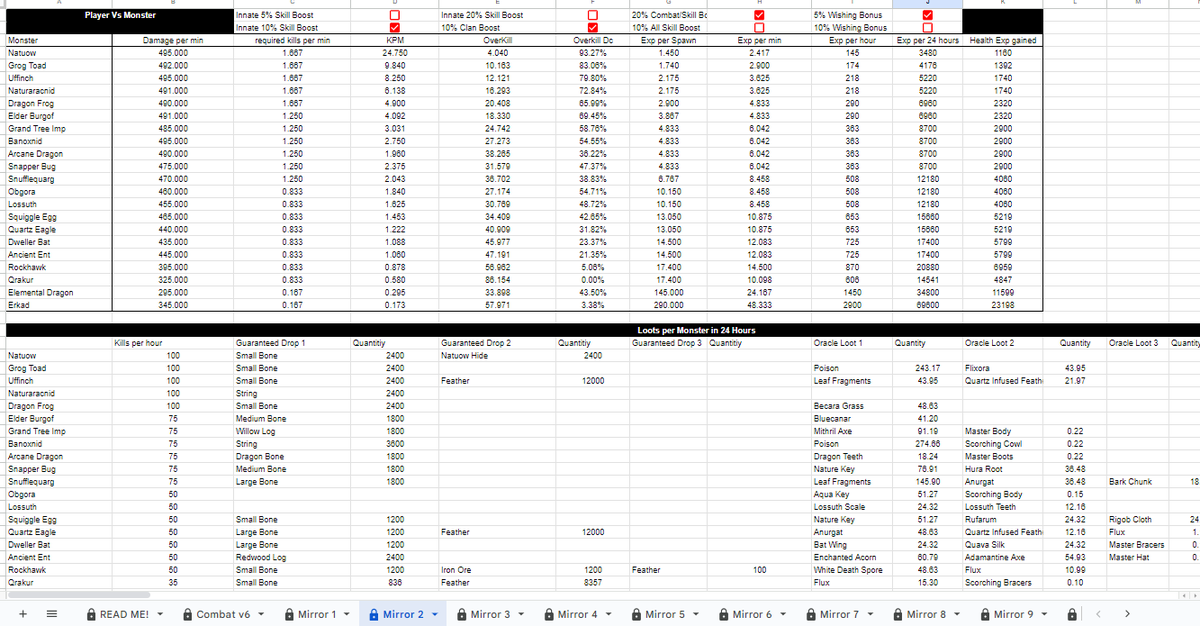Select the Kills per hour header

(175, 343)
